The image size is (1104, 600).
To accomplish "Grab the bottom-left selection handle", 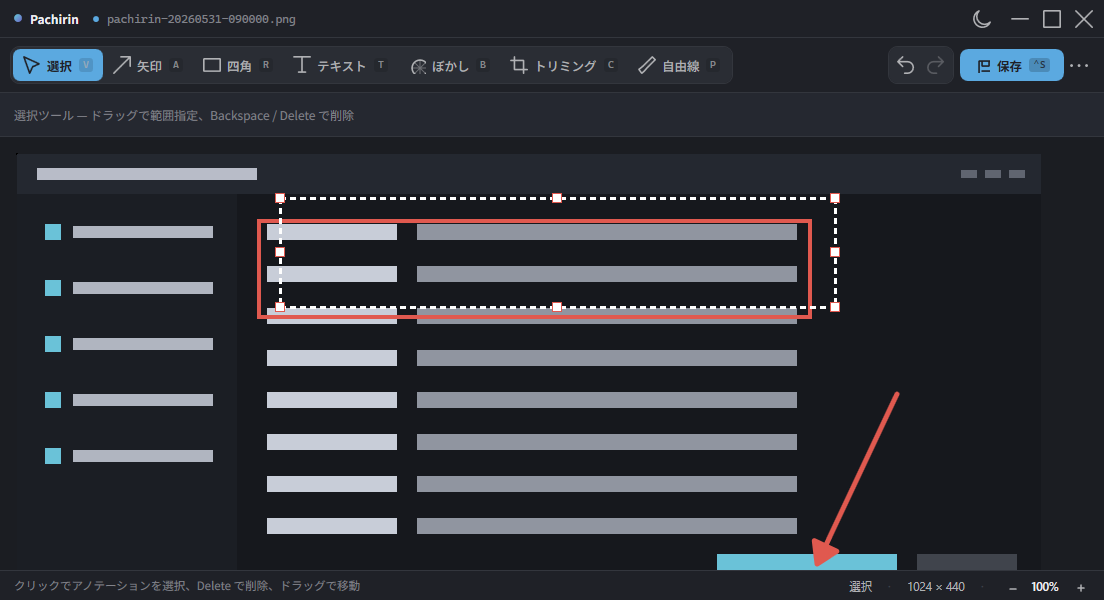I will [x=280, y=306].
